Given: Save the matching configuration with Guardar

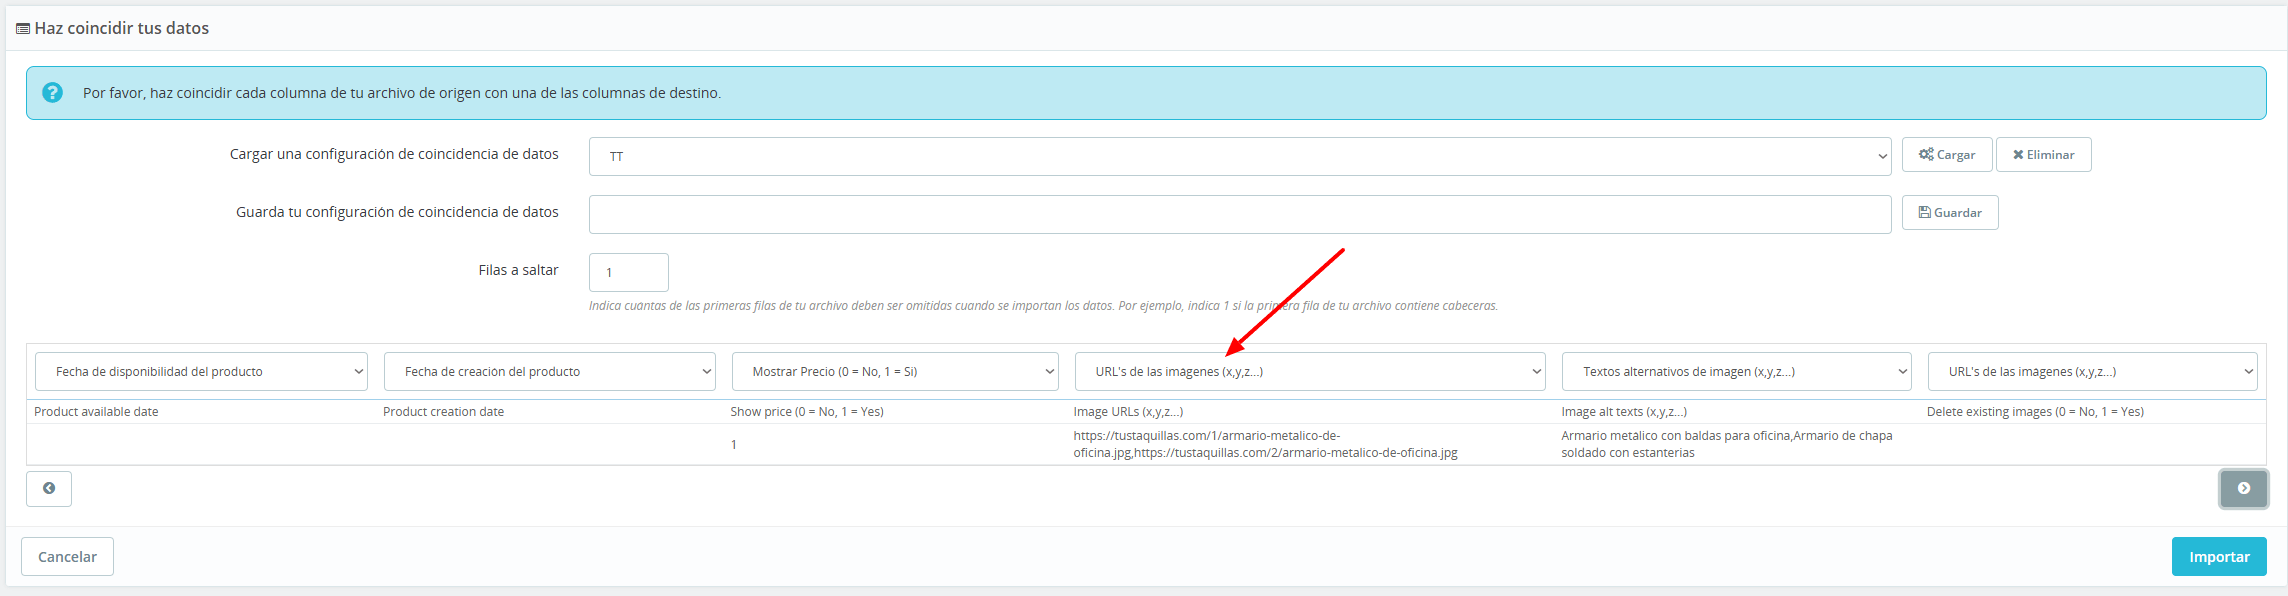Looking at the screenshot, I should [1949, 213].
